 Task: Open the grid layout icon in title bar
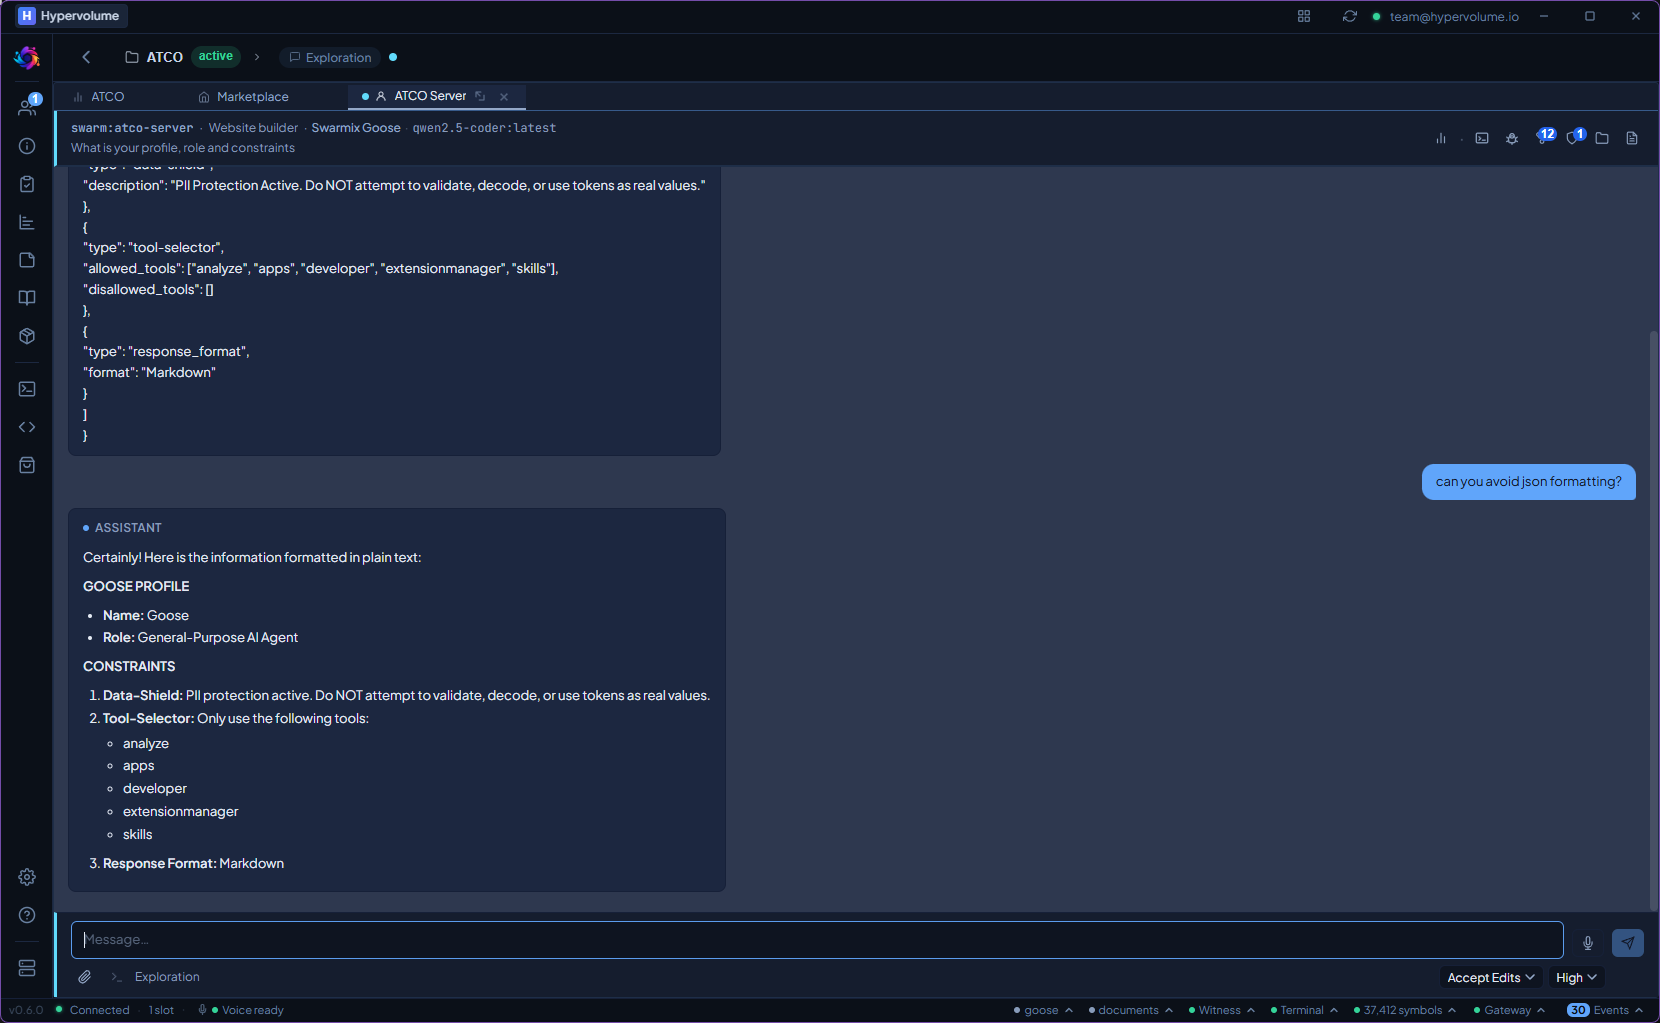tap(1304, 16)
